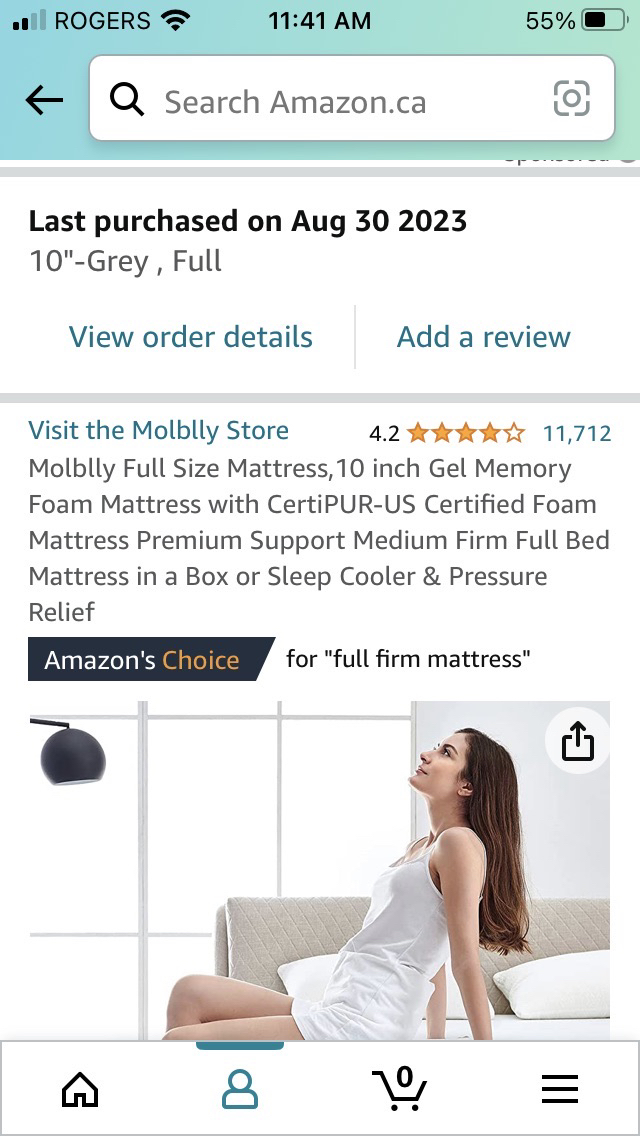Open the account profile icon
Image resolution: width=640 pixels, height=1136 pixels.
pyautogui.click(x=240, y=1090)
